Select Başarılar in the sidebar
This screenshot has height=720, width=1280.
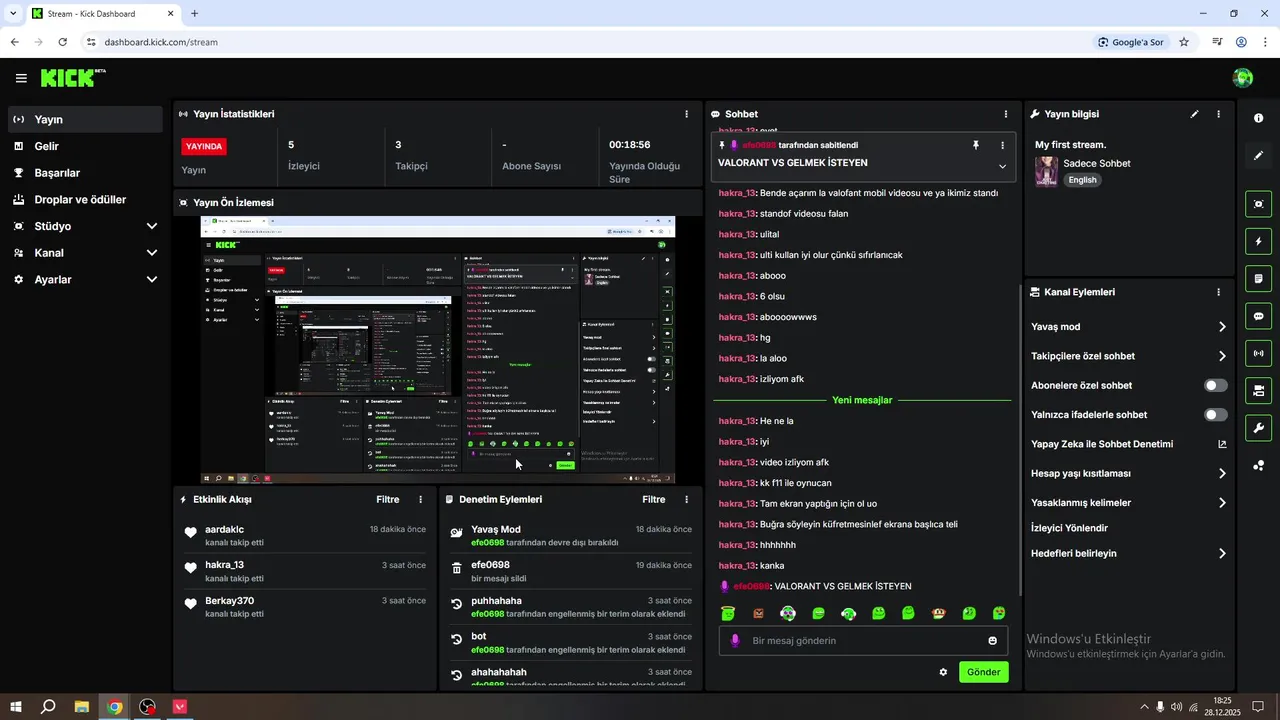point(85,173)
